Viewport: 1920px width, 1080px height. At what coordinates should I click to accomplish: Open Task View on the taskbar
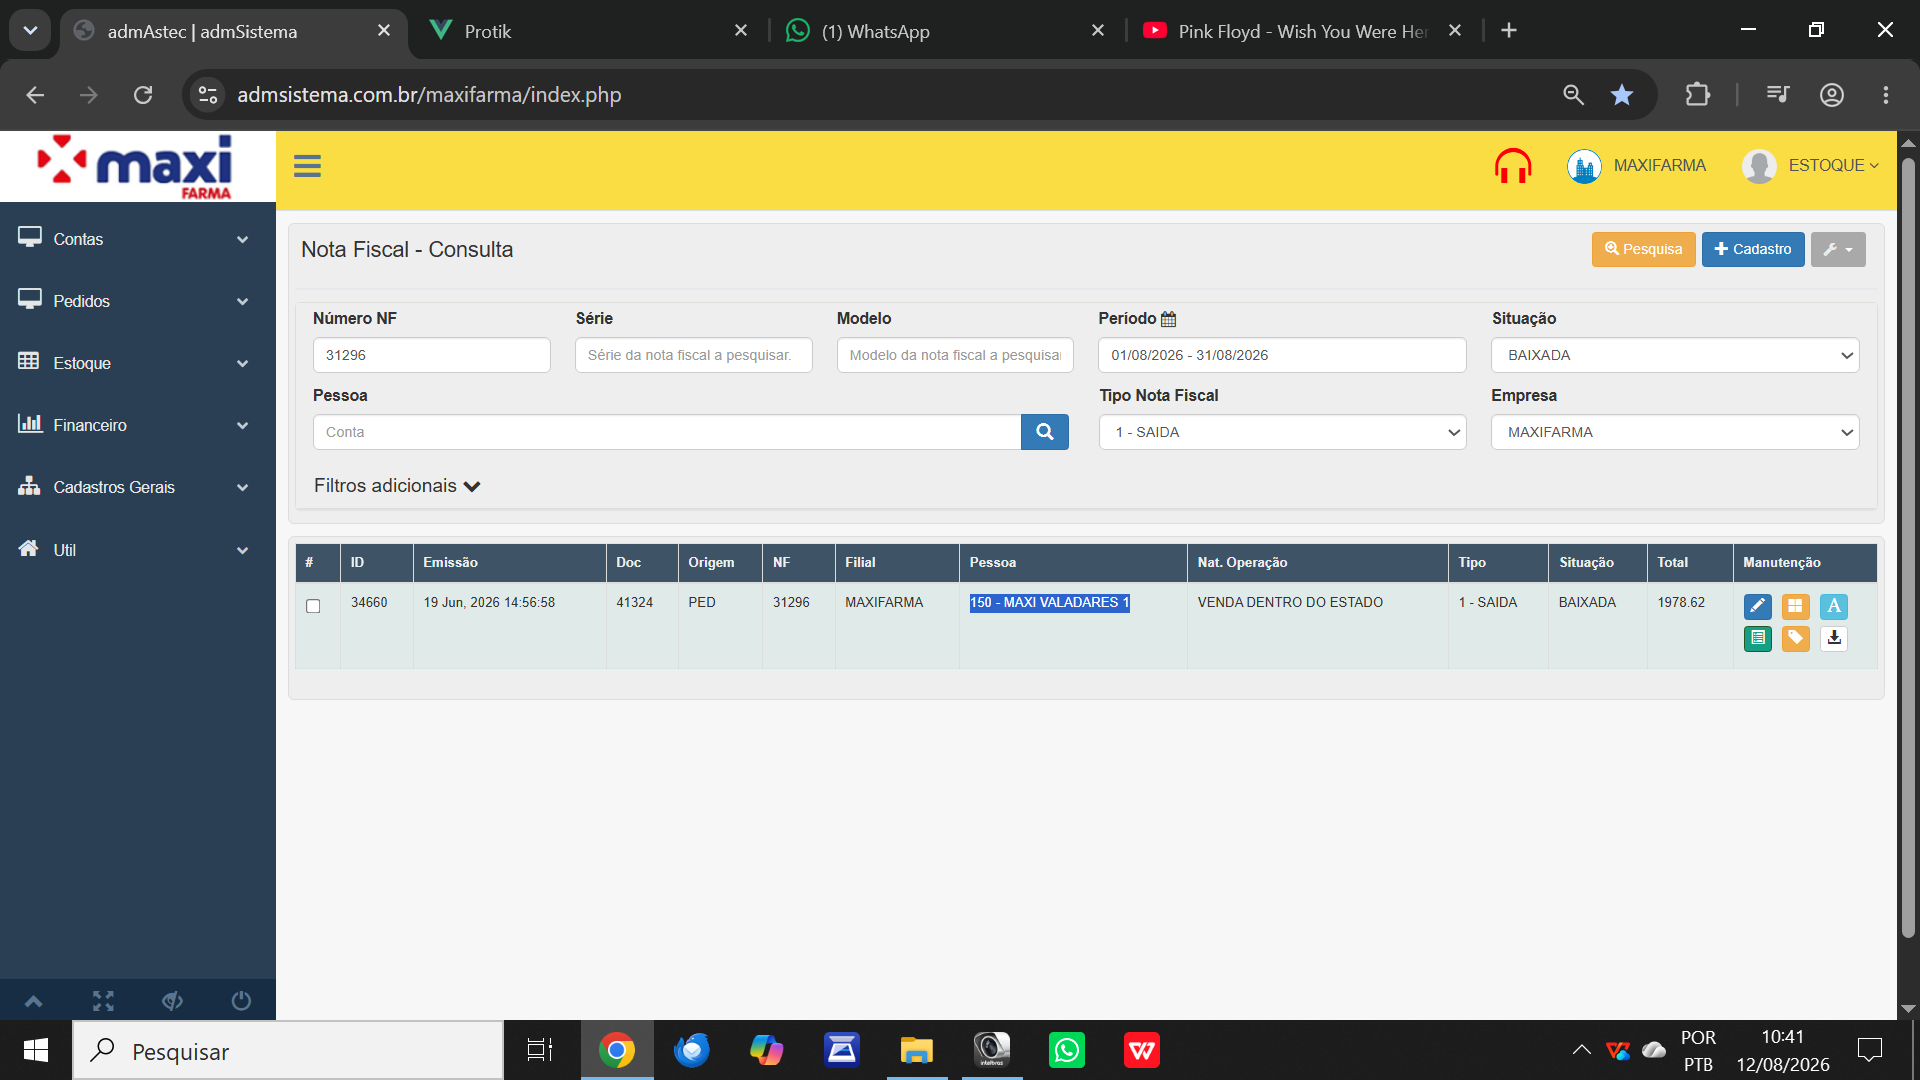pos(540,1050)
